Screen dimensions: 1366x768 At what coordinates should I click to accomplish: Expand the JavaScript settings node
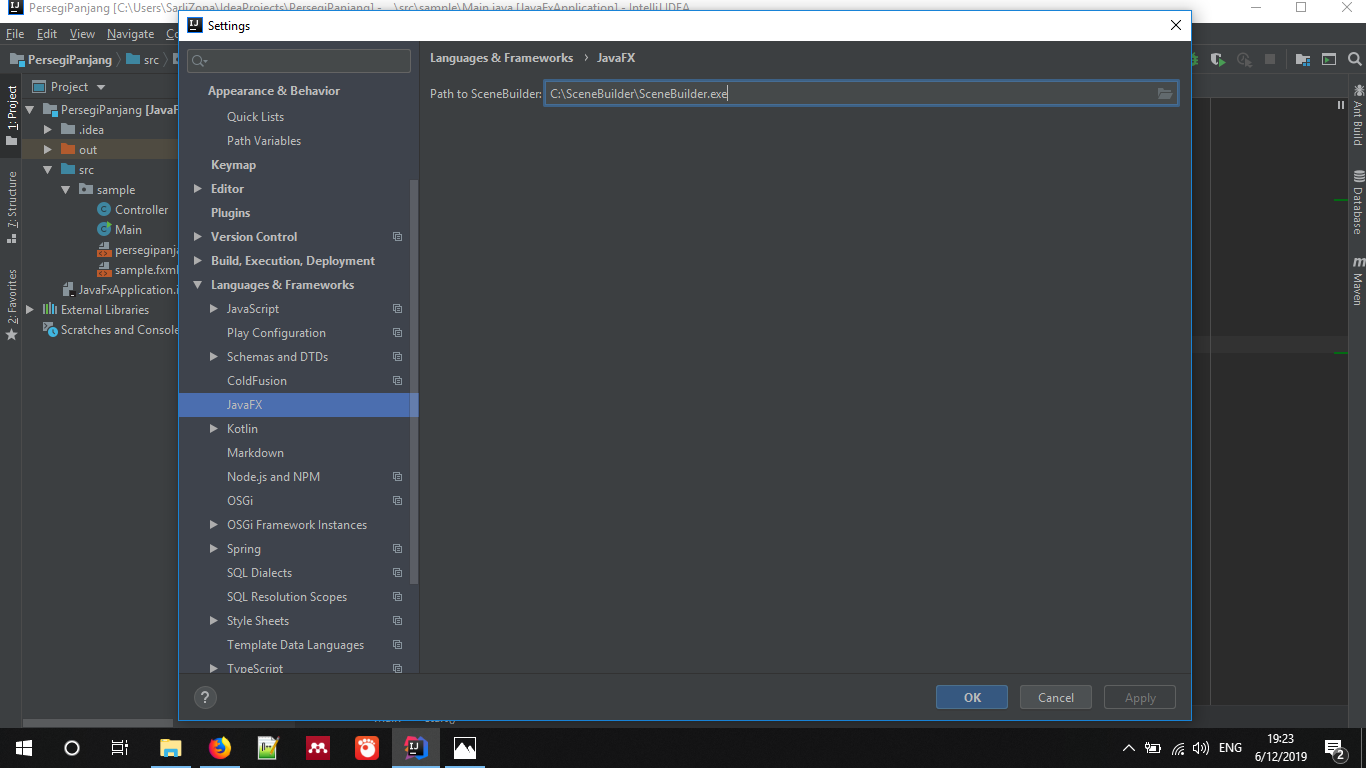point(214,309)
